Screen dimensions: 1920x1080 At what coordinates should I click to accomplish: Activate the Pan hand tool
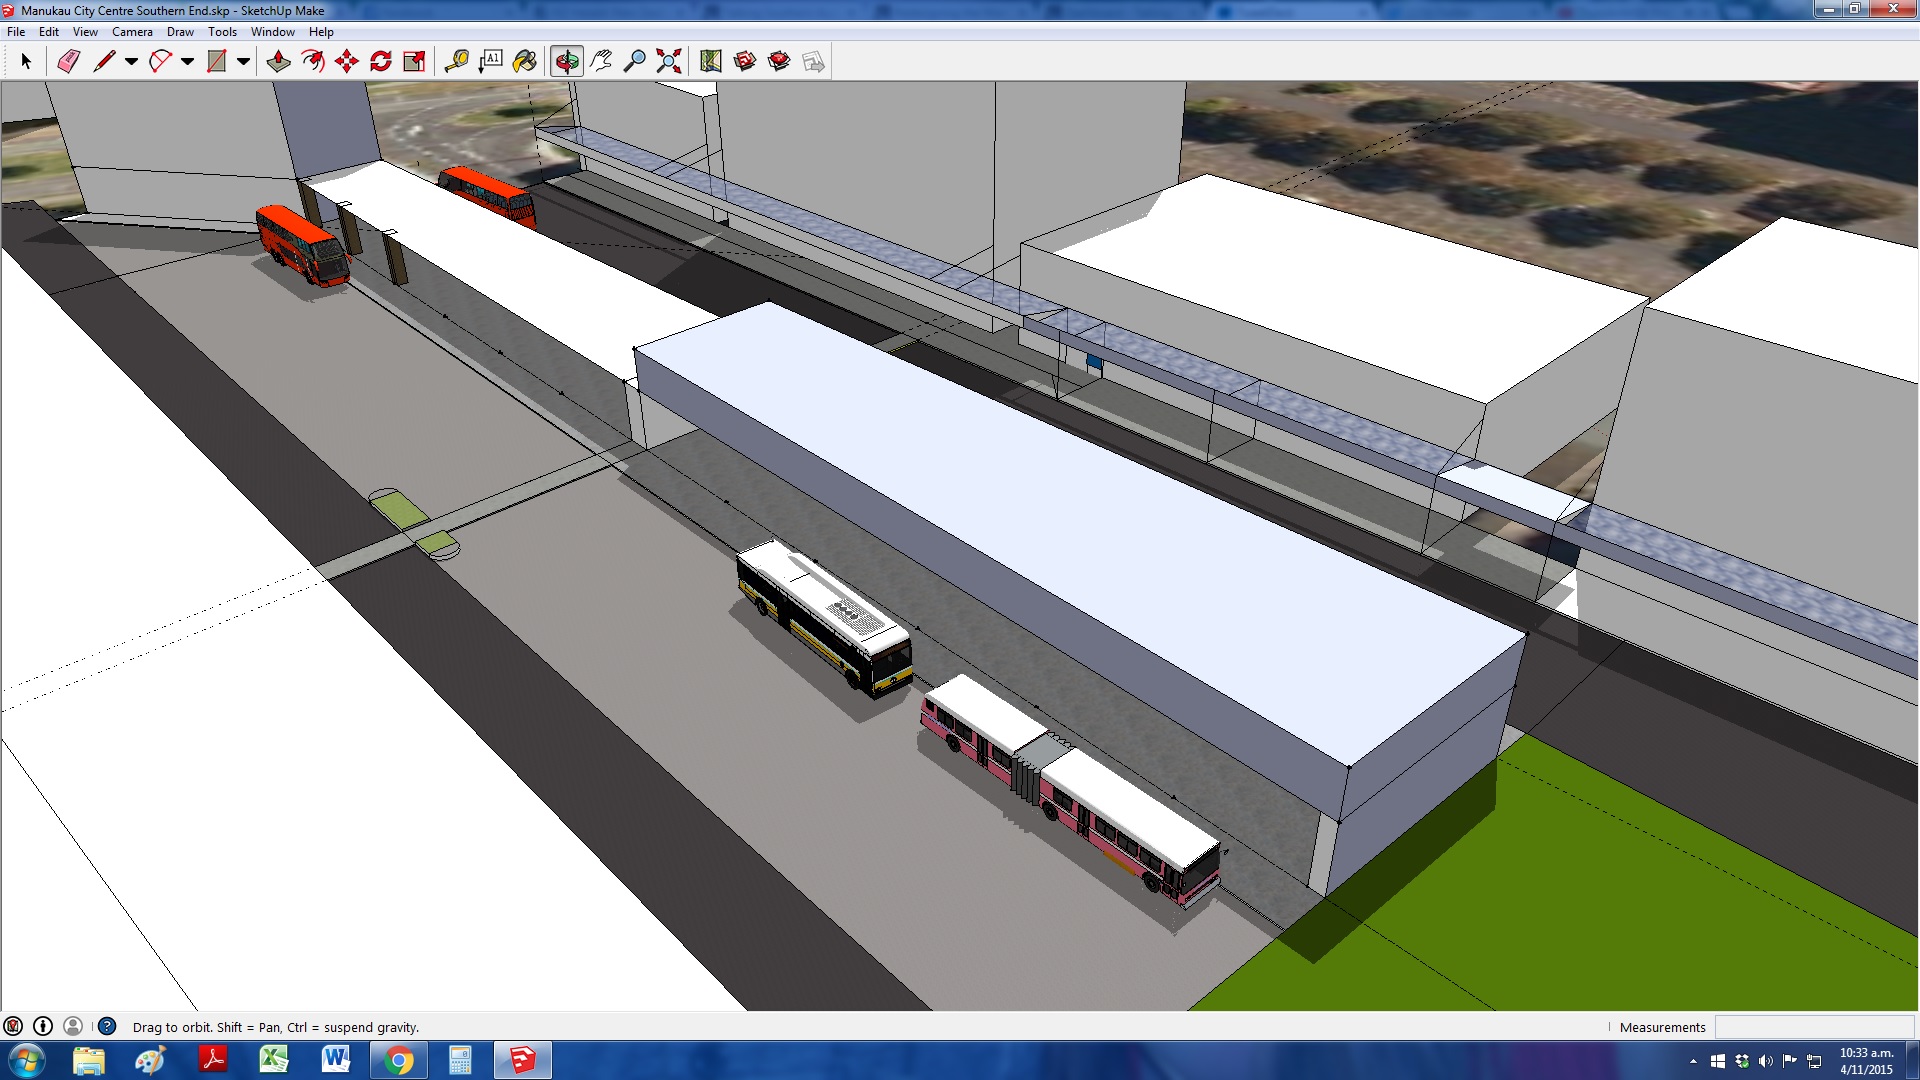point(600,62)
